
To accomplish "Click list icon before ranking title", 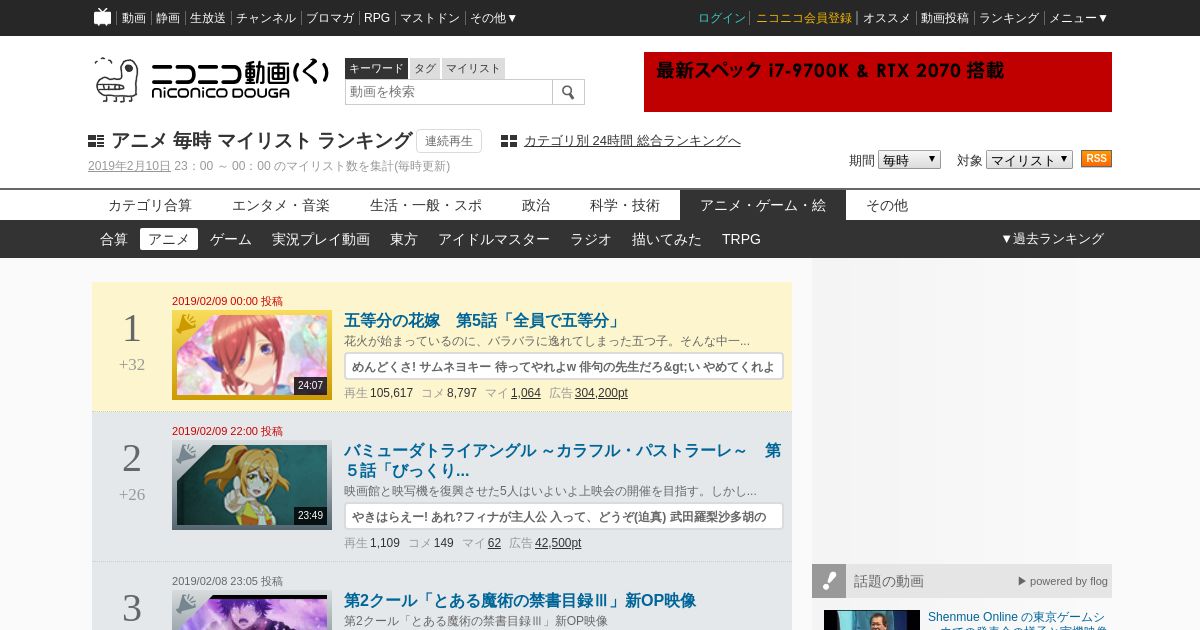I will pos(96,141).
